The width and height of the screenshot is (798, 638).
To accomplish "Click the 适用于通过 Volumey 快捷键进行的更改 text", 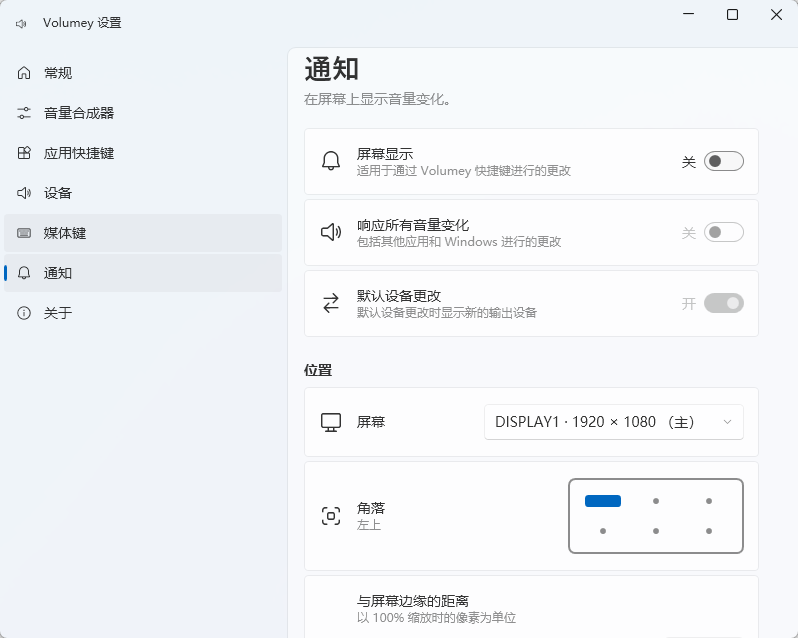I will [x=464, y=170].
